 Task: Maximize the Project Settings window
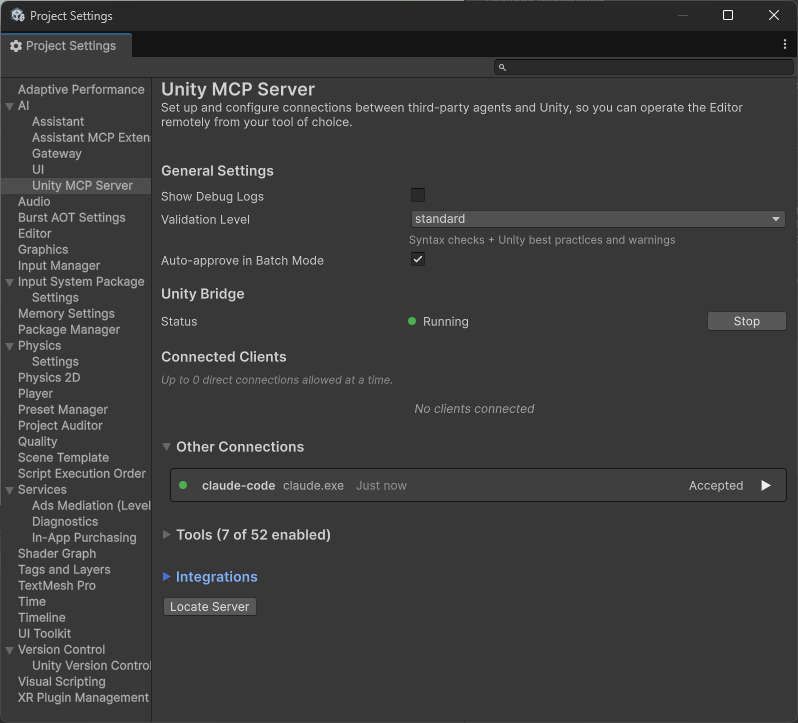(x=728, y=15)
